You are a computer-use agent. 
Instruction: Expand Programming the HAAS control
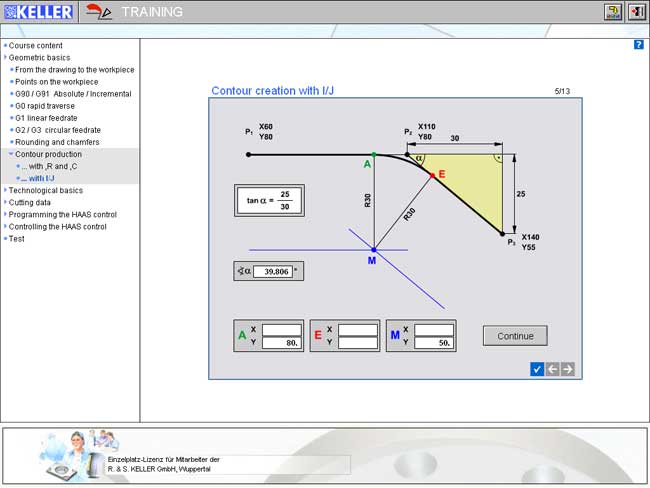coord(63,214)
